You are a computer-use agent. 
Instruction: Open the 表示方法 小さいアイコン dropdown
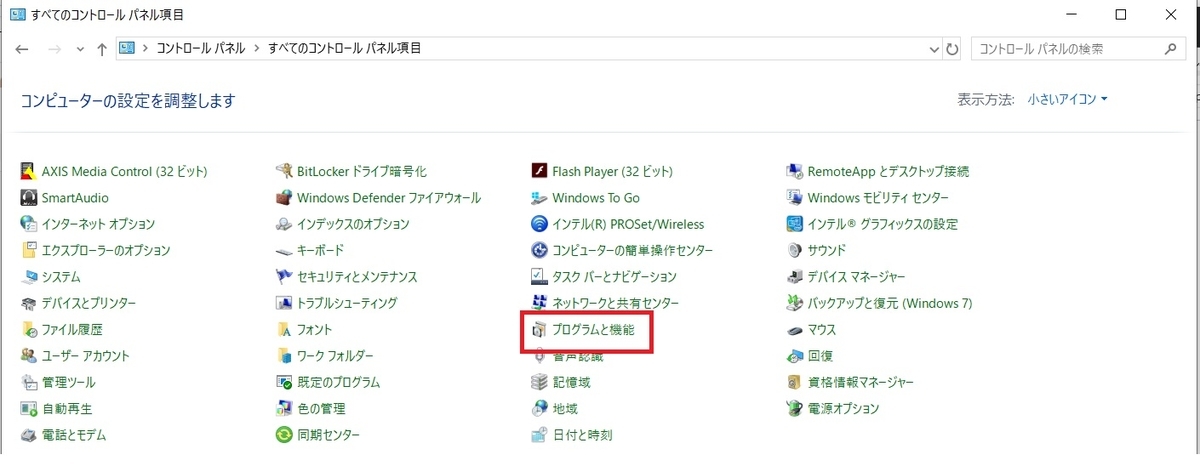1067,99
